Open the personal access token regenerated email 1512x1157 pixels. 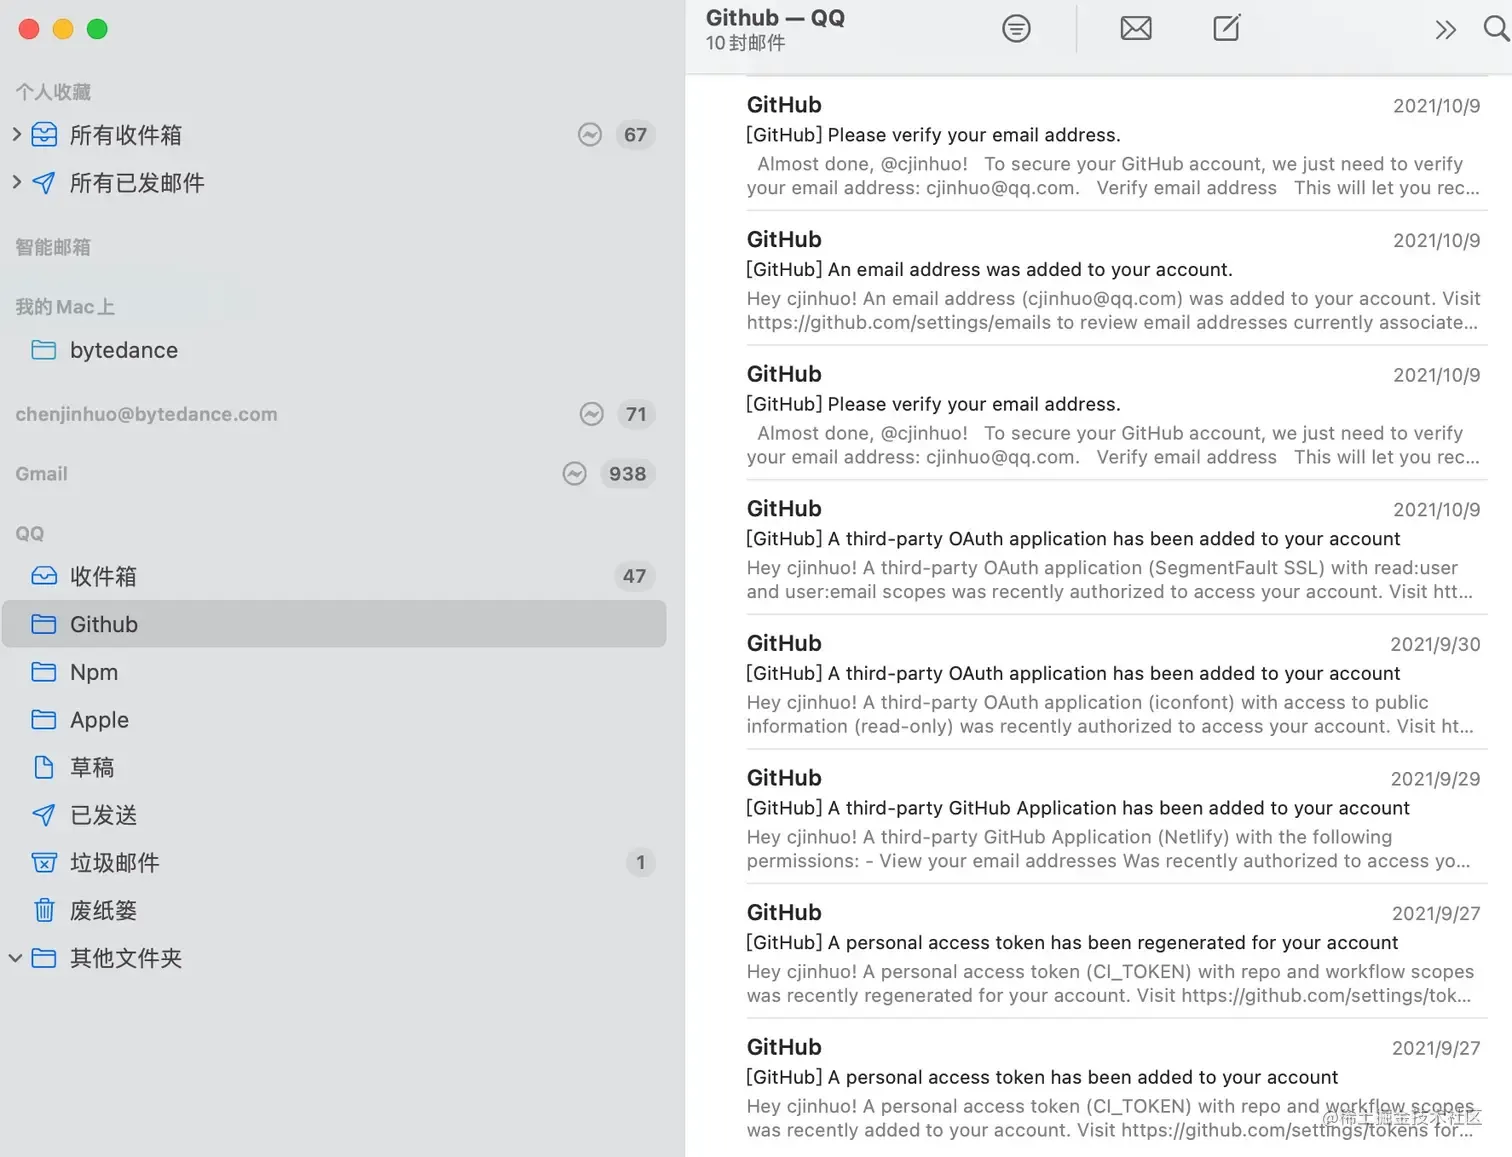[x=1112, y=954]
